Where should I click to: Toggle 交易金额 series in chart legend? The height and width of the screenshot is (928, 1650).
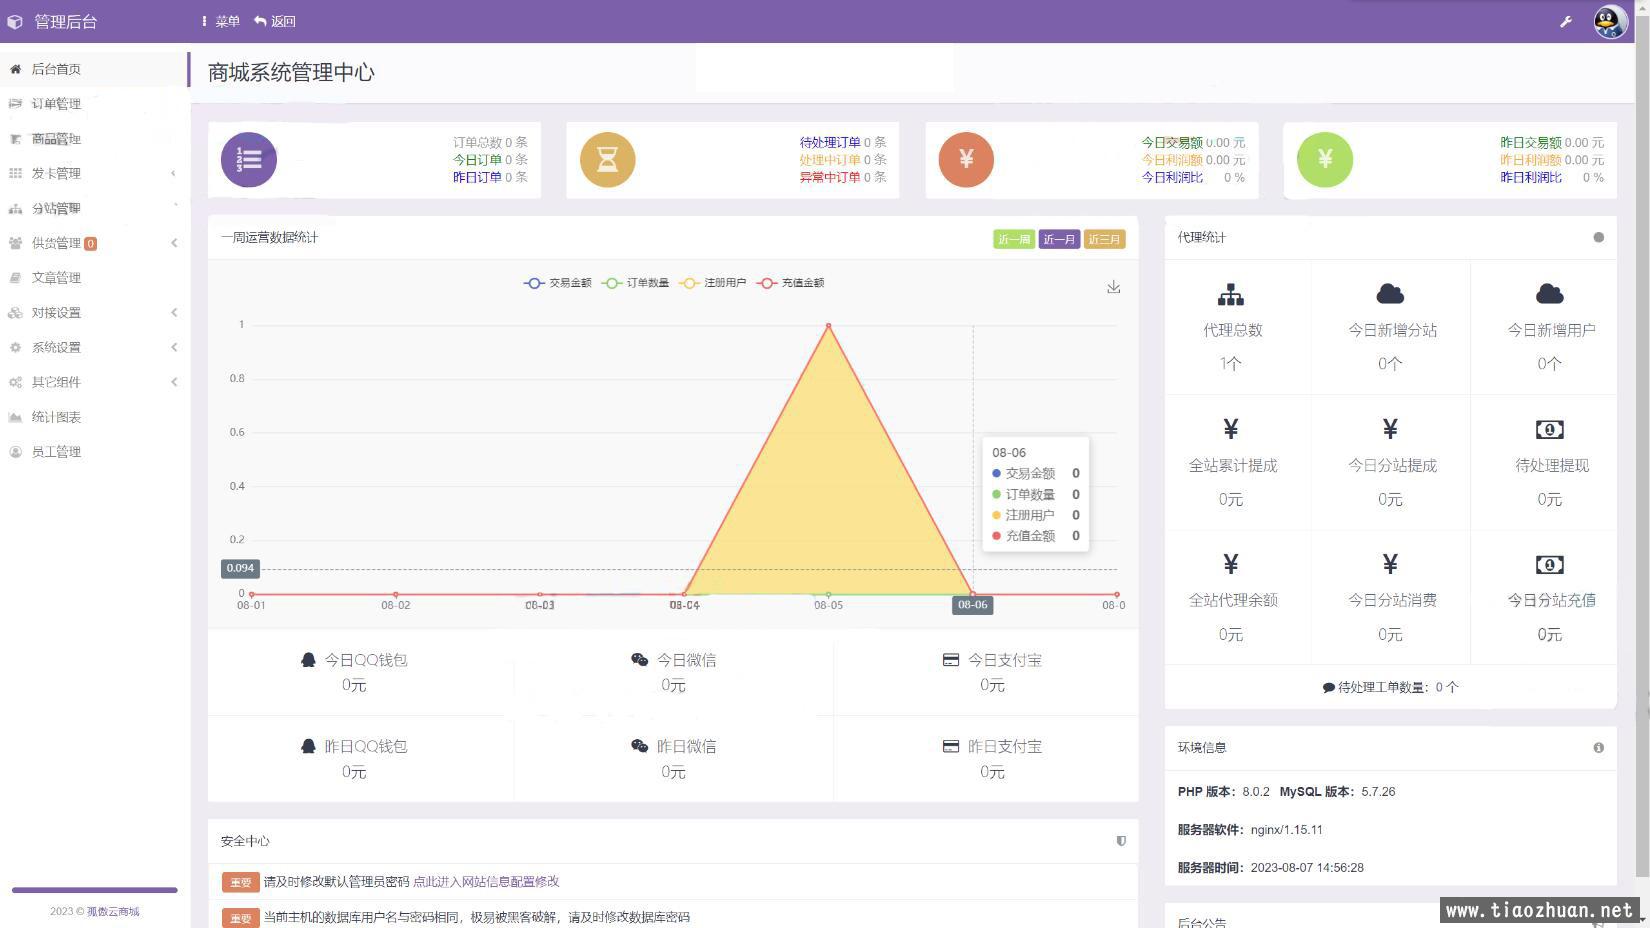pyautogui.click(x=558, y=283)
